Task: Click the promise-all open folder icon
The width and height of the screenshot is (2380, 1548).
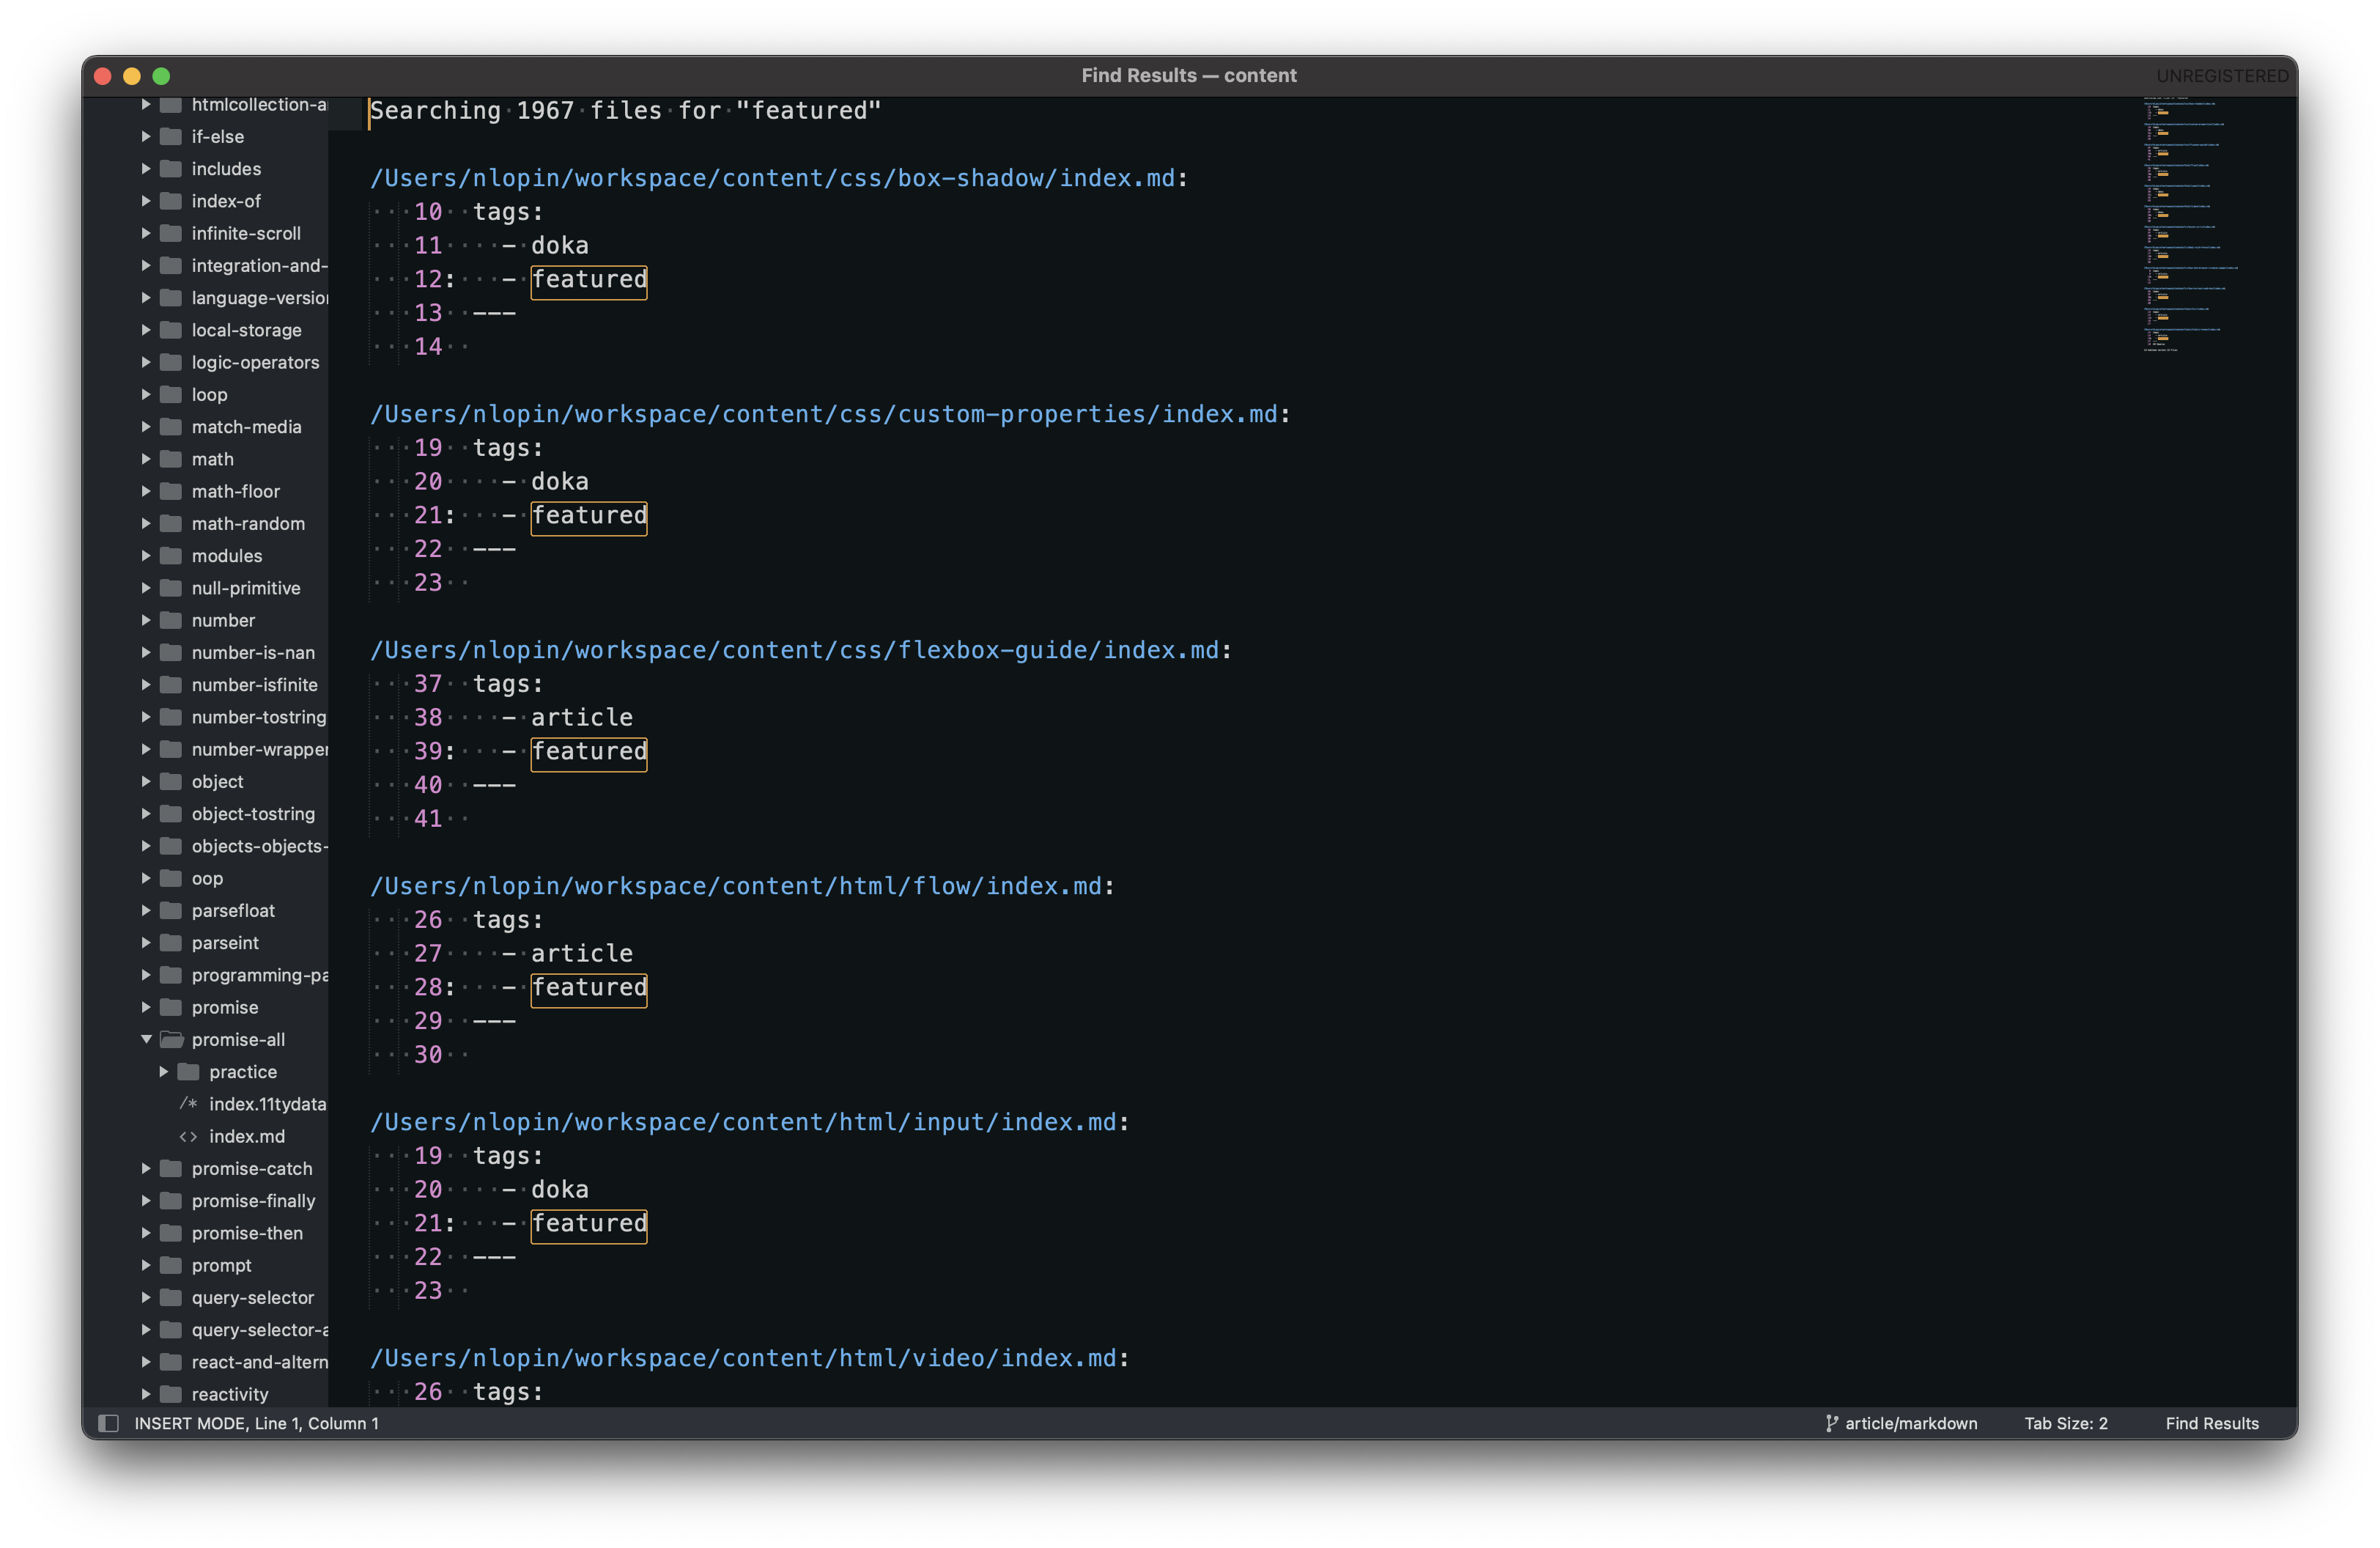Action: click(172, 1039)
